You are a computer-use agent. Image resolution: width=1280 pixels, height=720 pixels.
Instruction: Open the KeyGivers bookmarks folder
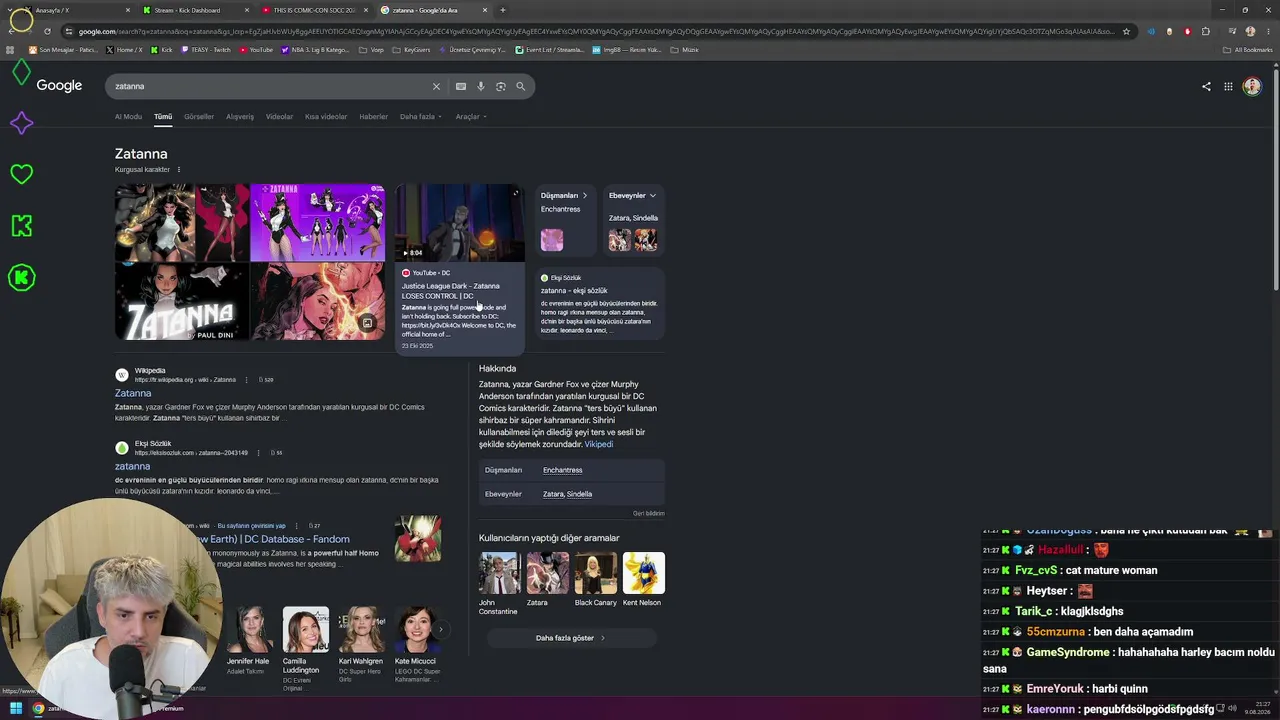[410, 49]
